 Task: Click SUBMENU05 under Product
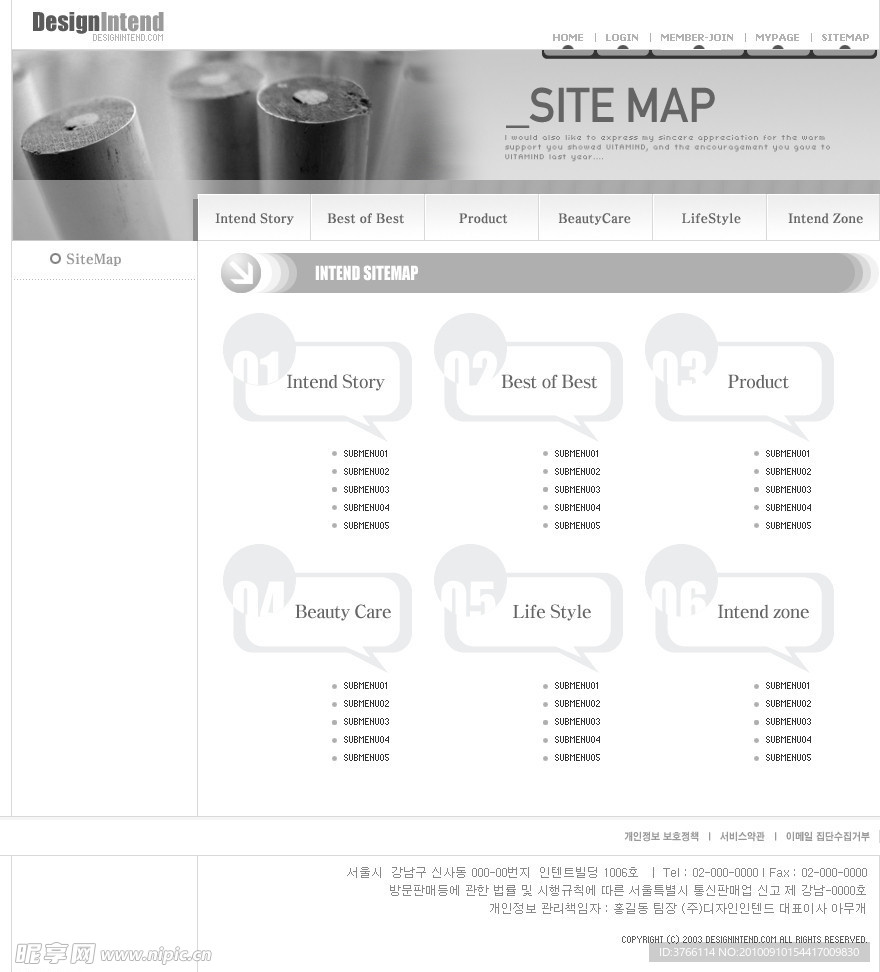pos(788,526)
